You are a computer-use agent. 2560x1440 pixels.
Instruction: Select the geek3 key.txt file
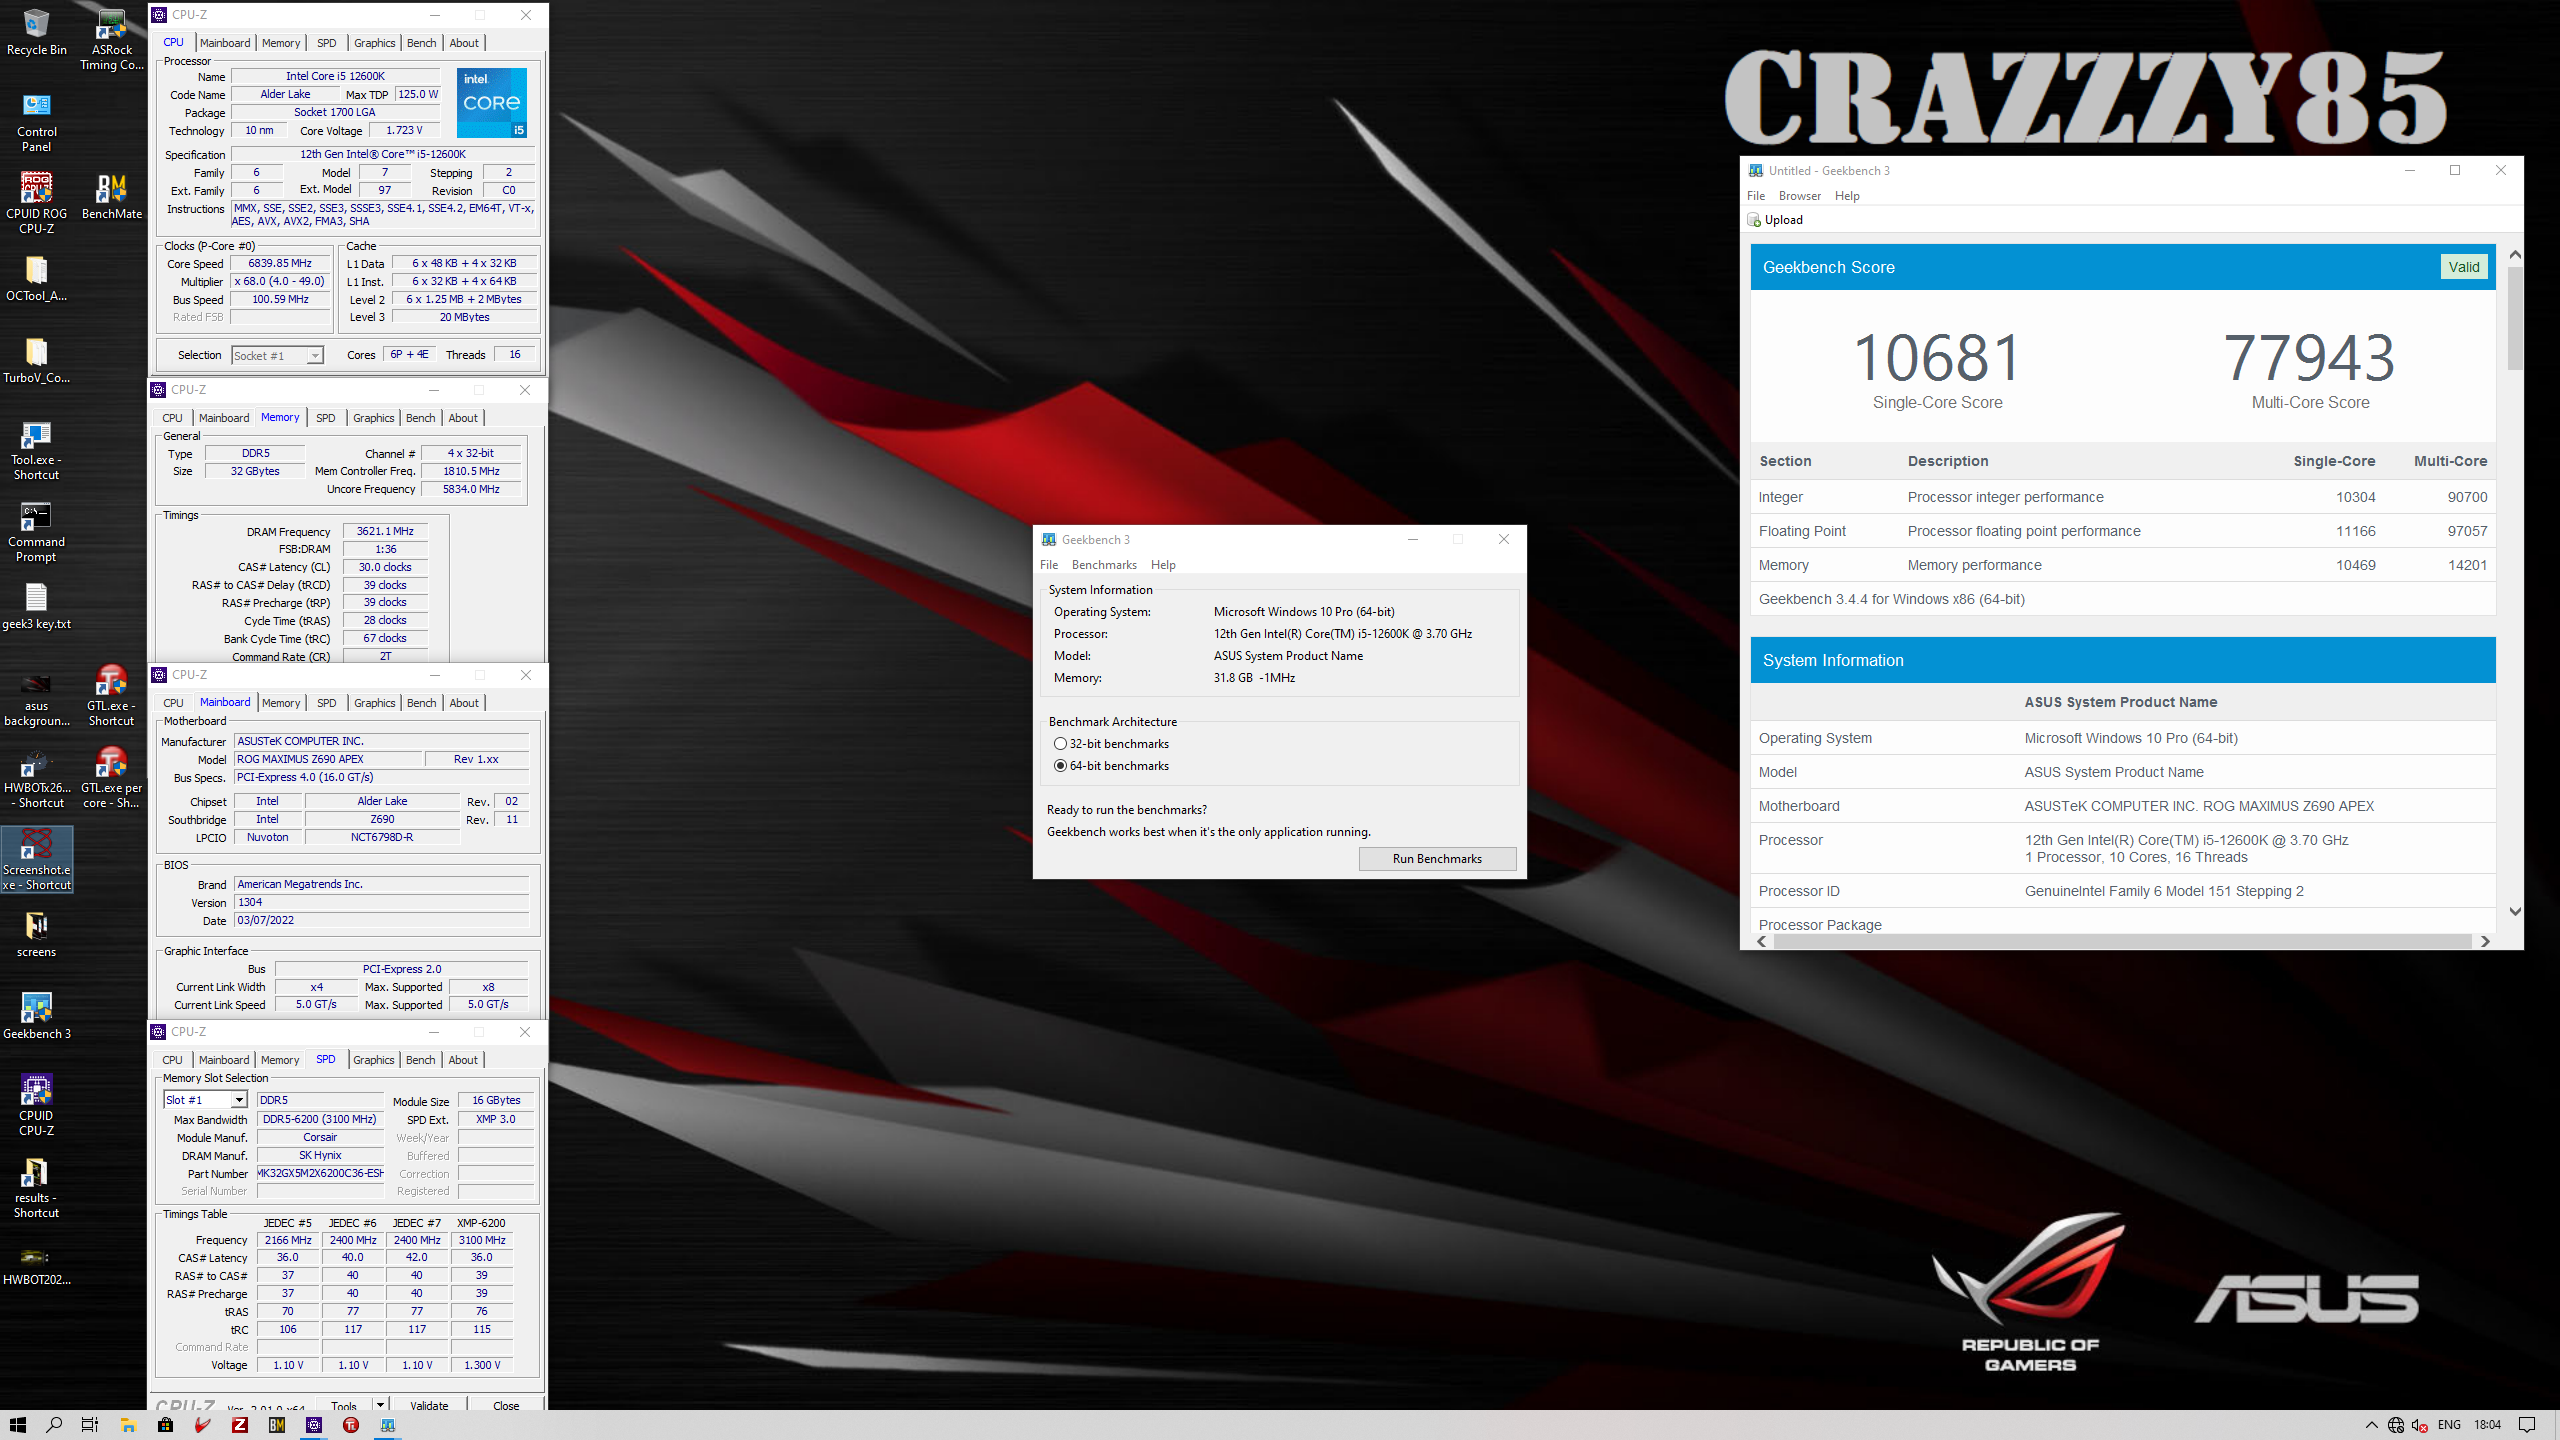tap(36, 607)
